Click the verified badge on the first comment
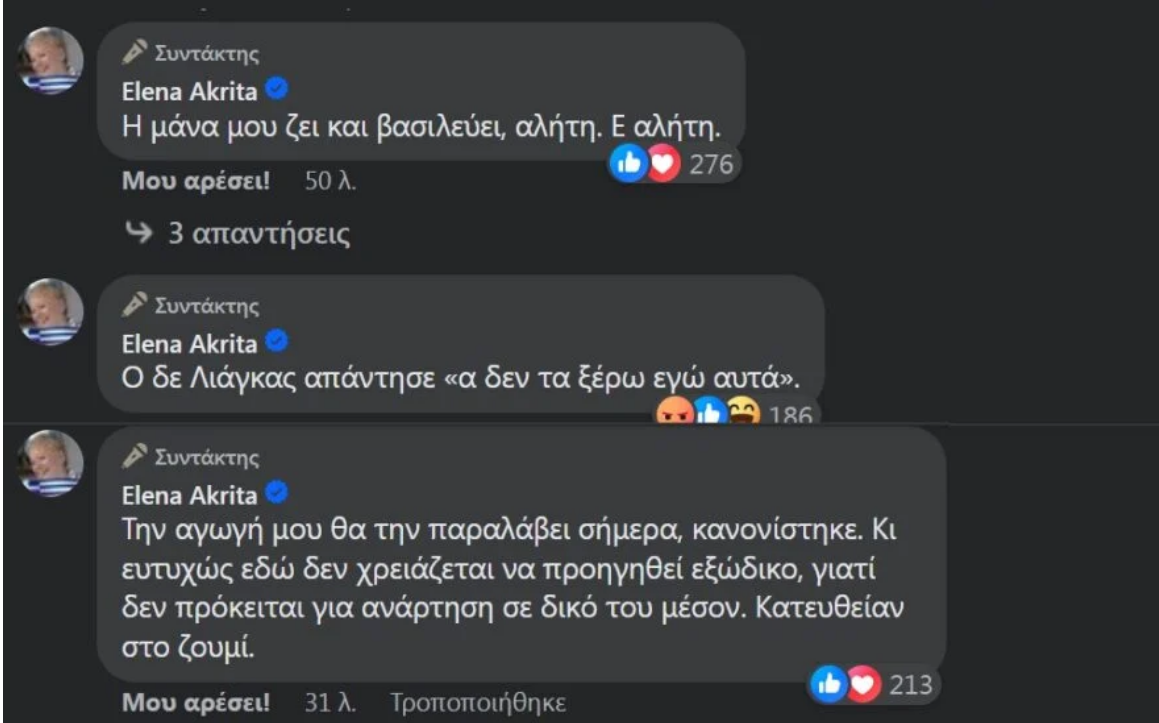The image size is (1159, 723). click(279, 90)
